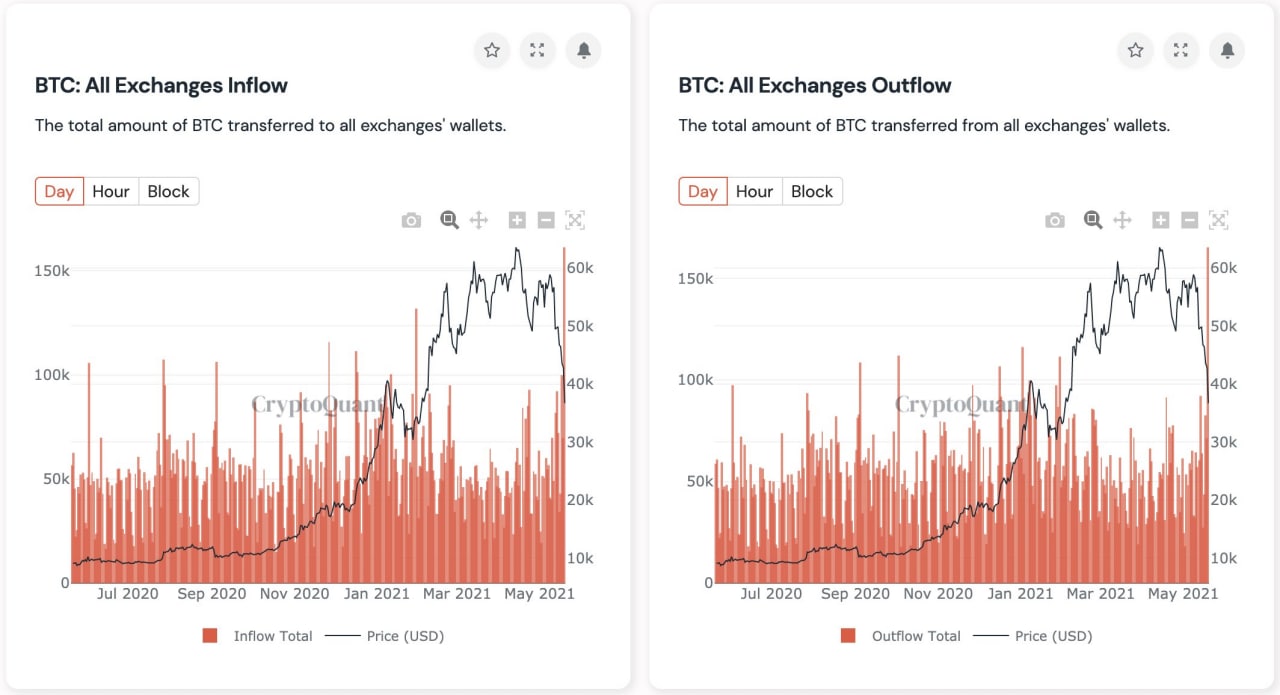Toggle Price (USD) line in Inflow legend
1280x695 pixels.
405,636
